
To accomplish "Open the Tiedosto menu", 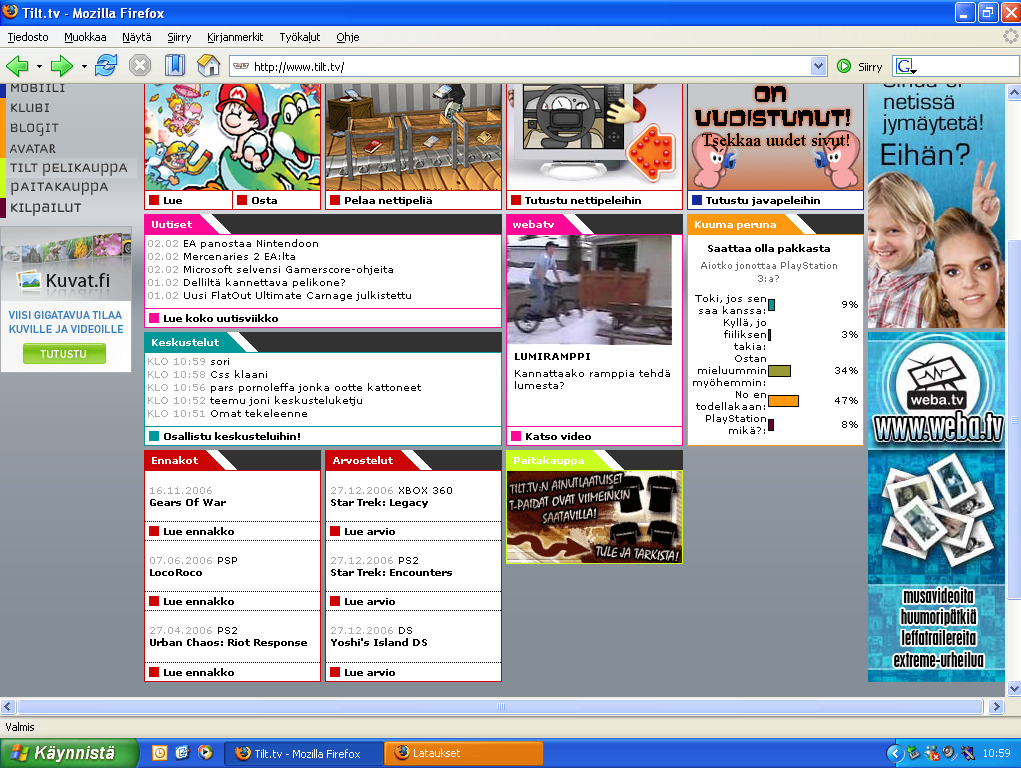I will coord(28,37).
